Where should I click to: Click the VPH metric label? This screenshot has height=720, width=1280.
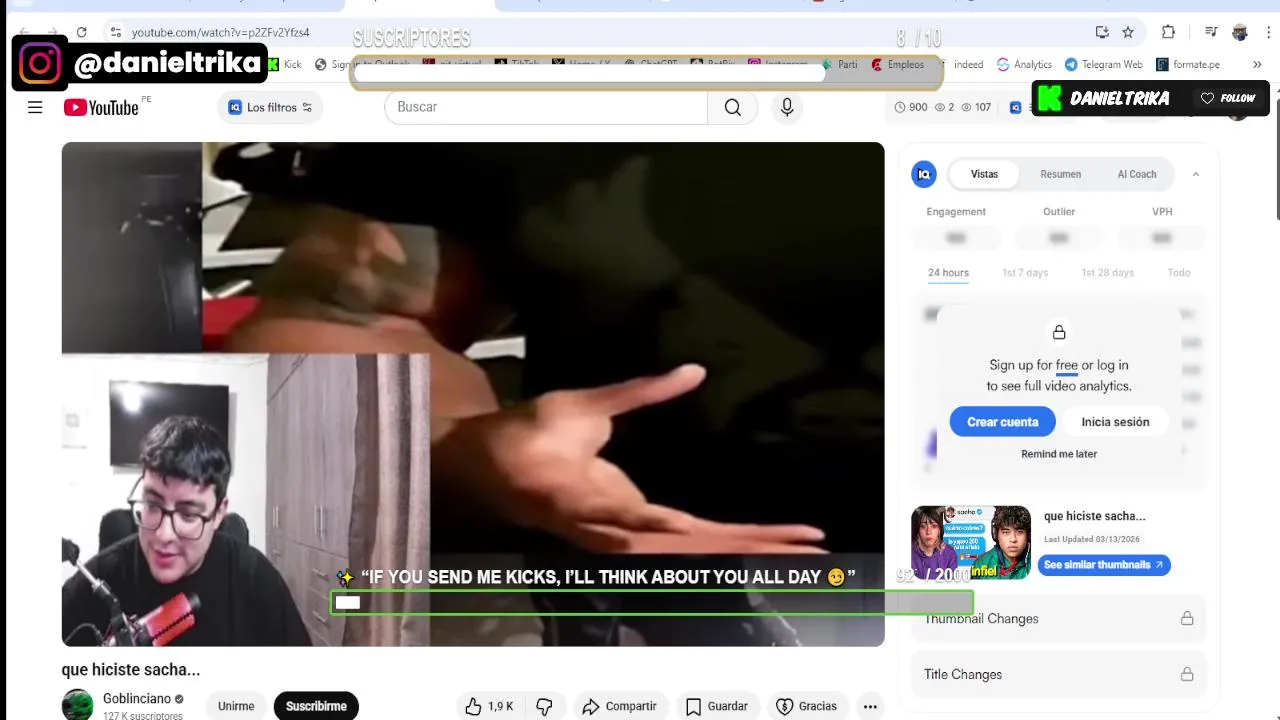click(x=1162, y=212)
